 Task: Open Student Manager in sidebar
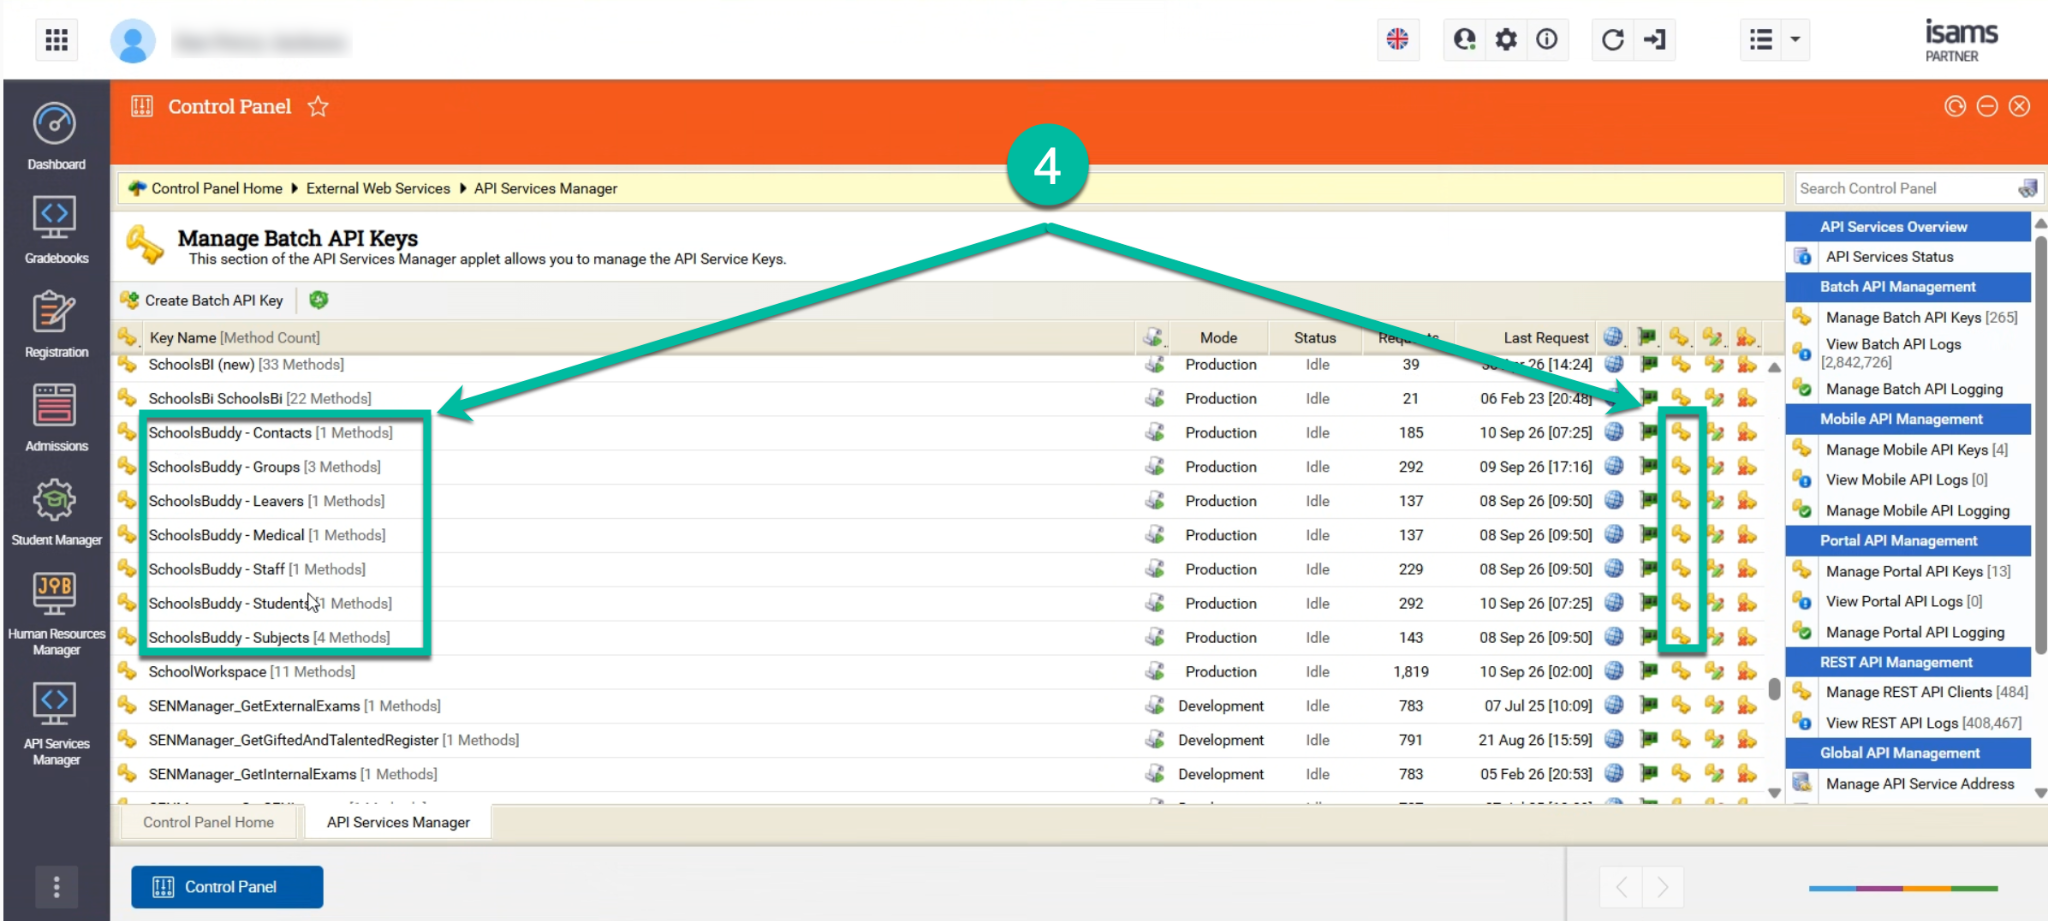(x=56, y=513)
